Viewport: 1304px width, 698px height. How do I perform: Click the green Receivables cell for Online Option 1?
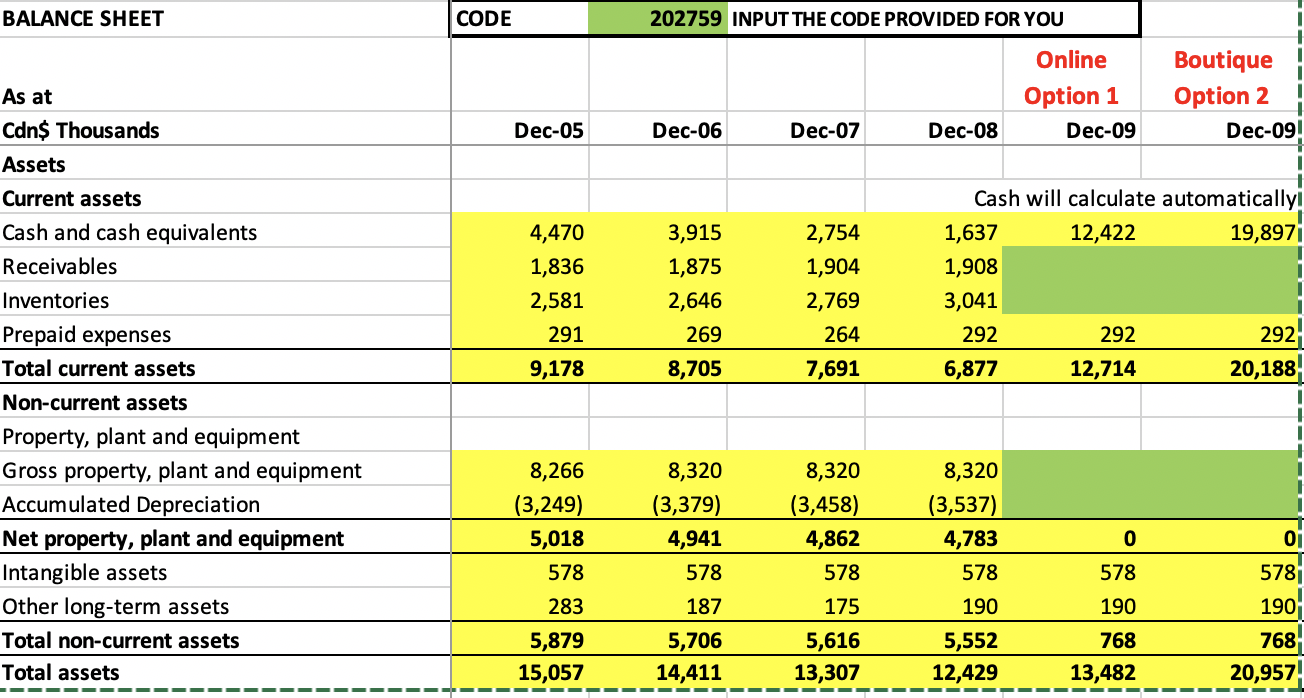click(1070, 266)
